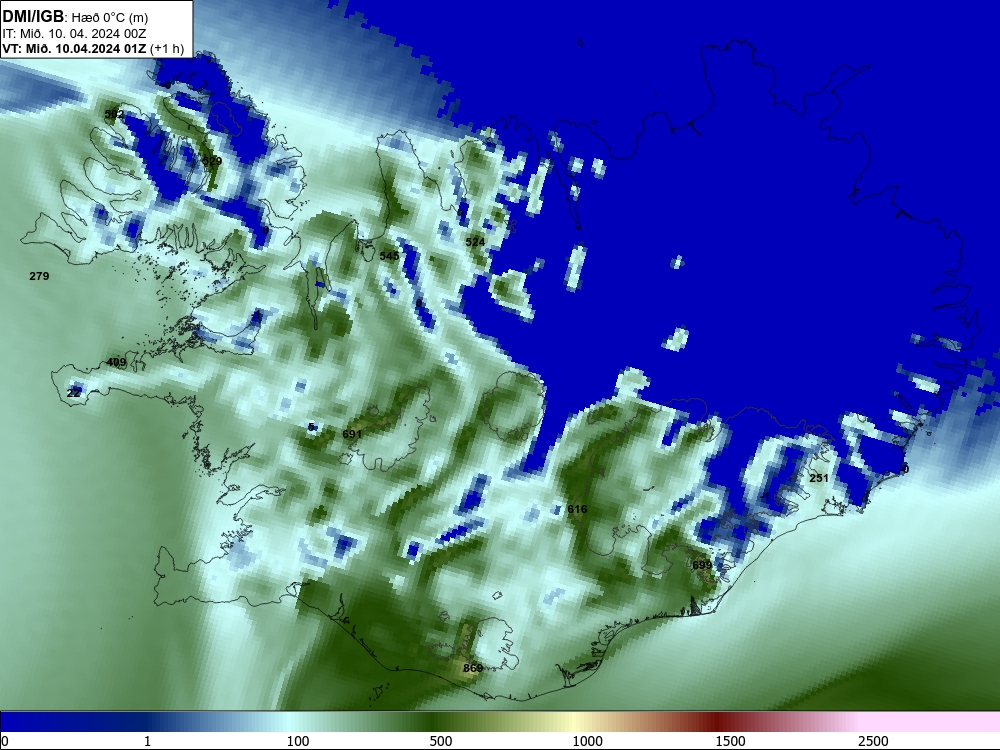Click the 582 height value on map
Screen dimensions: 1000x750
coord(114,114)
